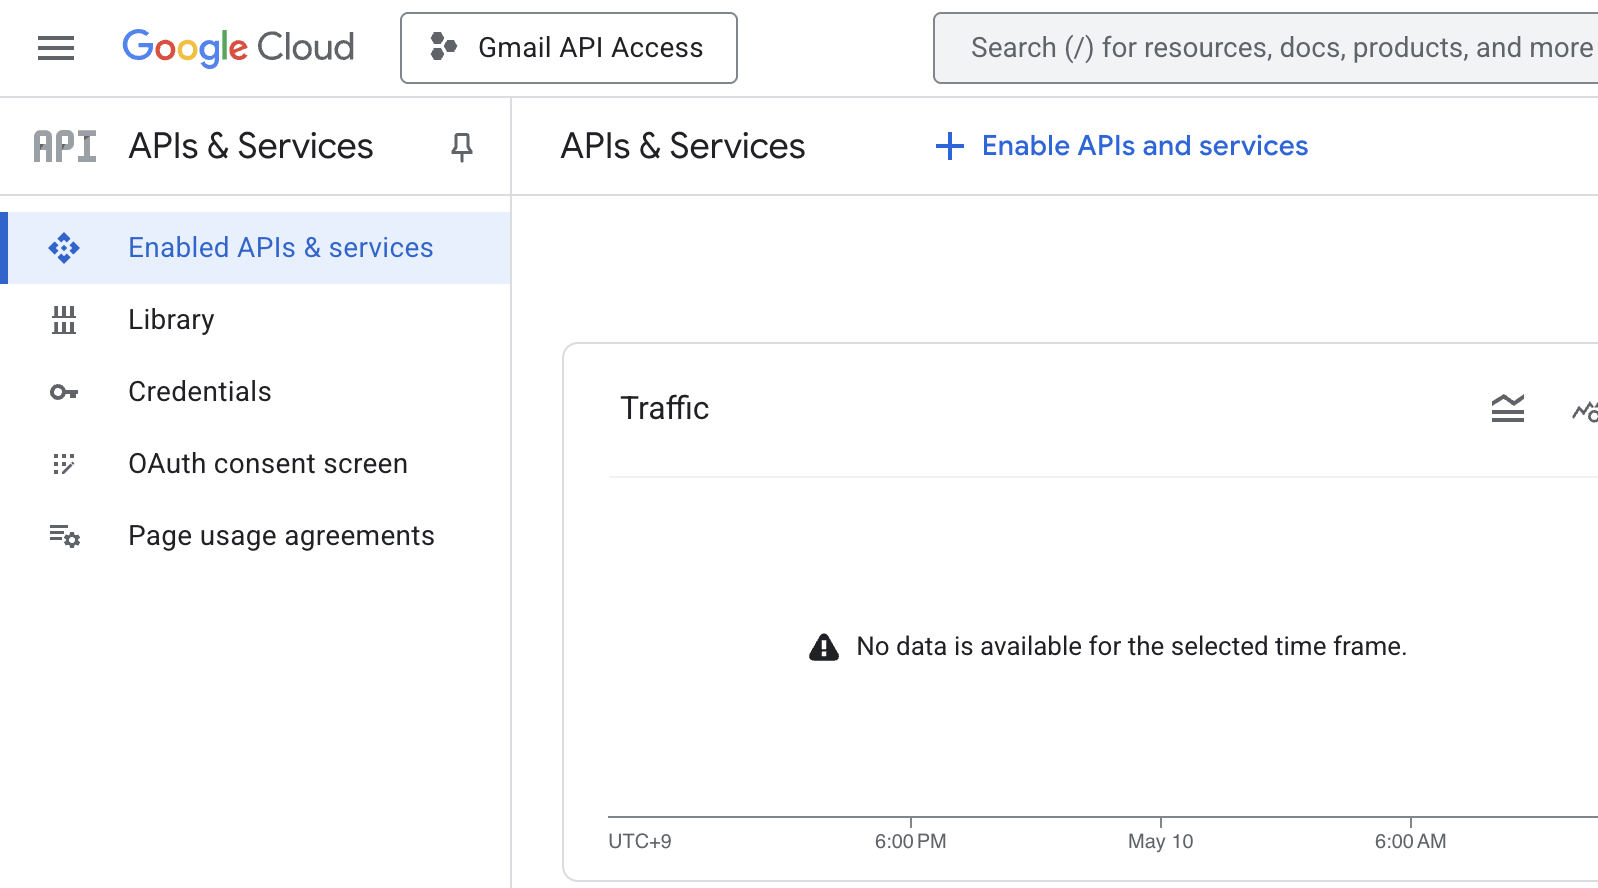Click the May 10 axis marker
Screen dimensions: 1598x888
coord(1161,841)
